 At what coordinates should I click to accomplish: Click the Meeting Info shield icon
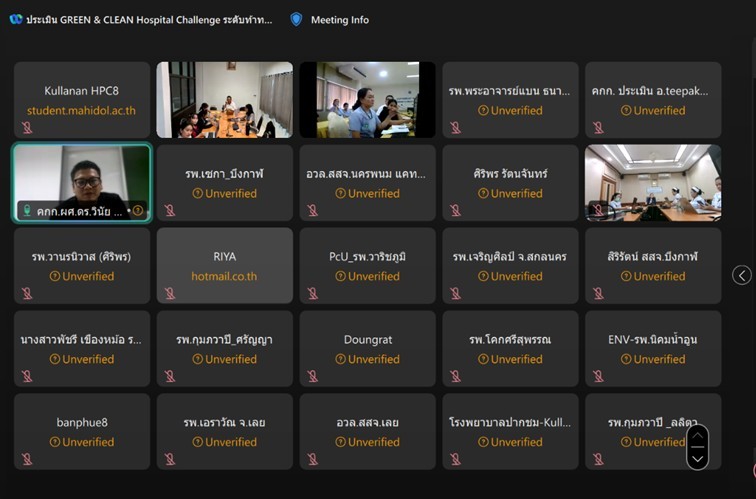click(296, 19)
